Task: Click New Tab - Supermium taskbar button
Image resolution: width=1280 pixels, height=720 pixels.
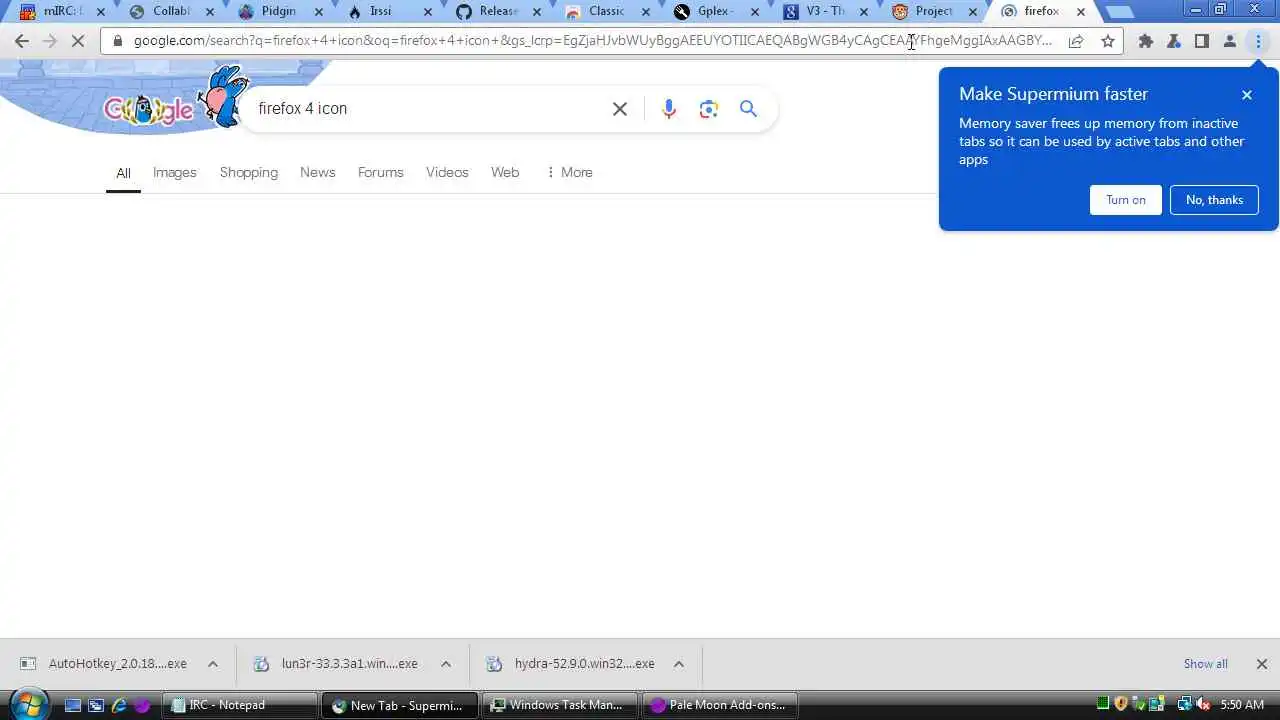Action: (x=400, y=705)
